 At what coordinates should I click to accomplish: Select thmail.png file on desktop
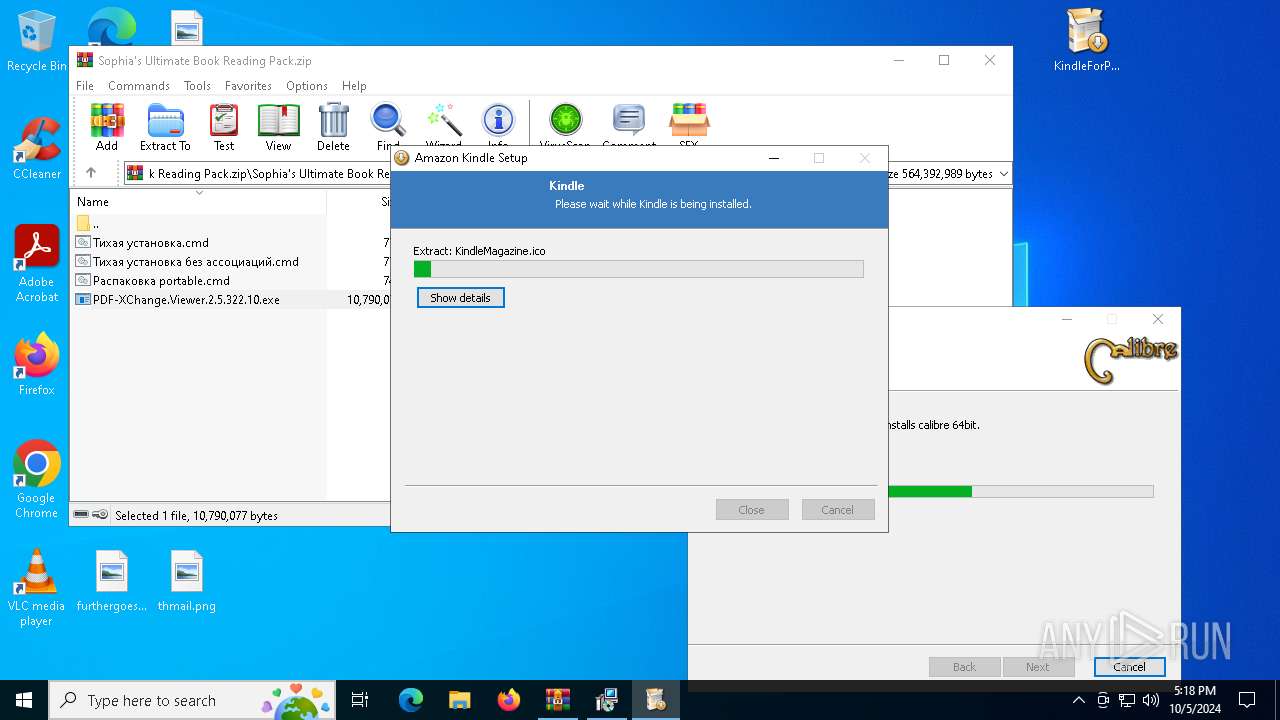tap(187, 581)
